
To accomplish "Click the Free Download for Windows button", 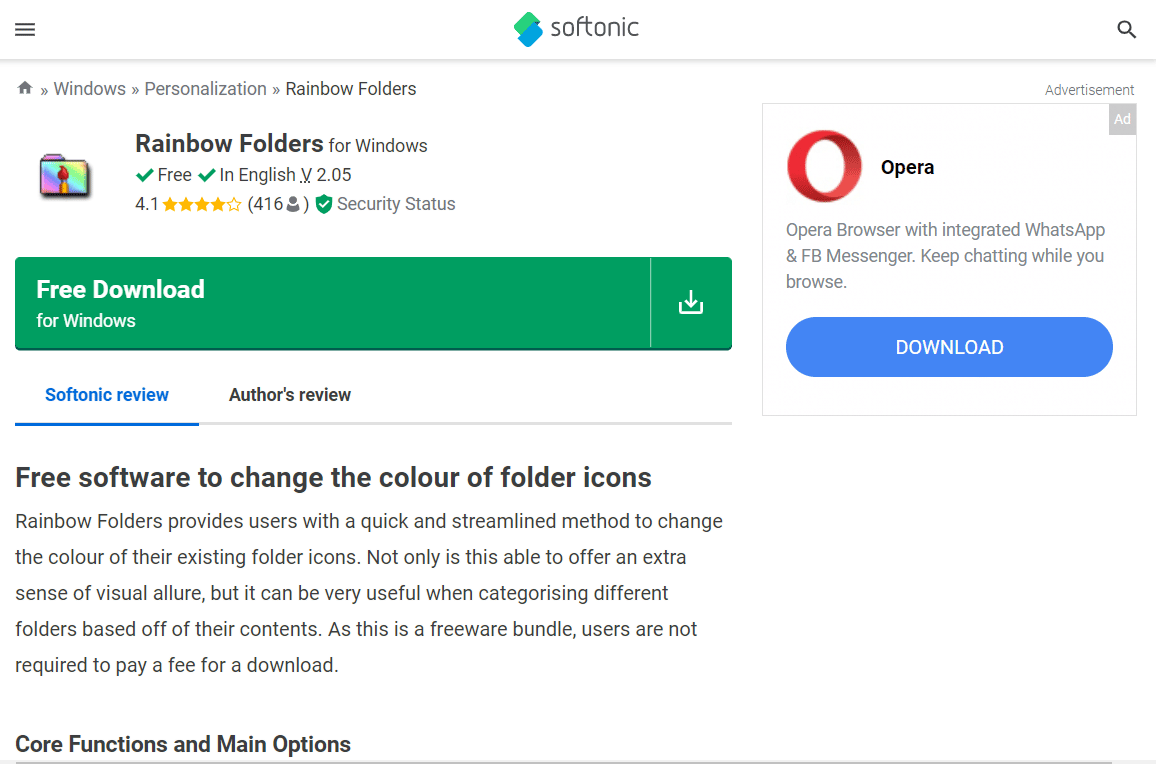I will 332,303.
